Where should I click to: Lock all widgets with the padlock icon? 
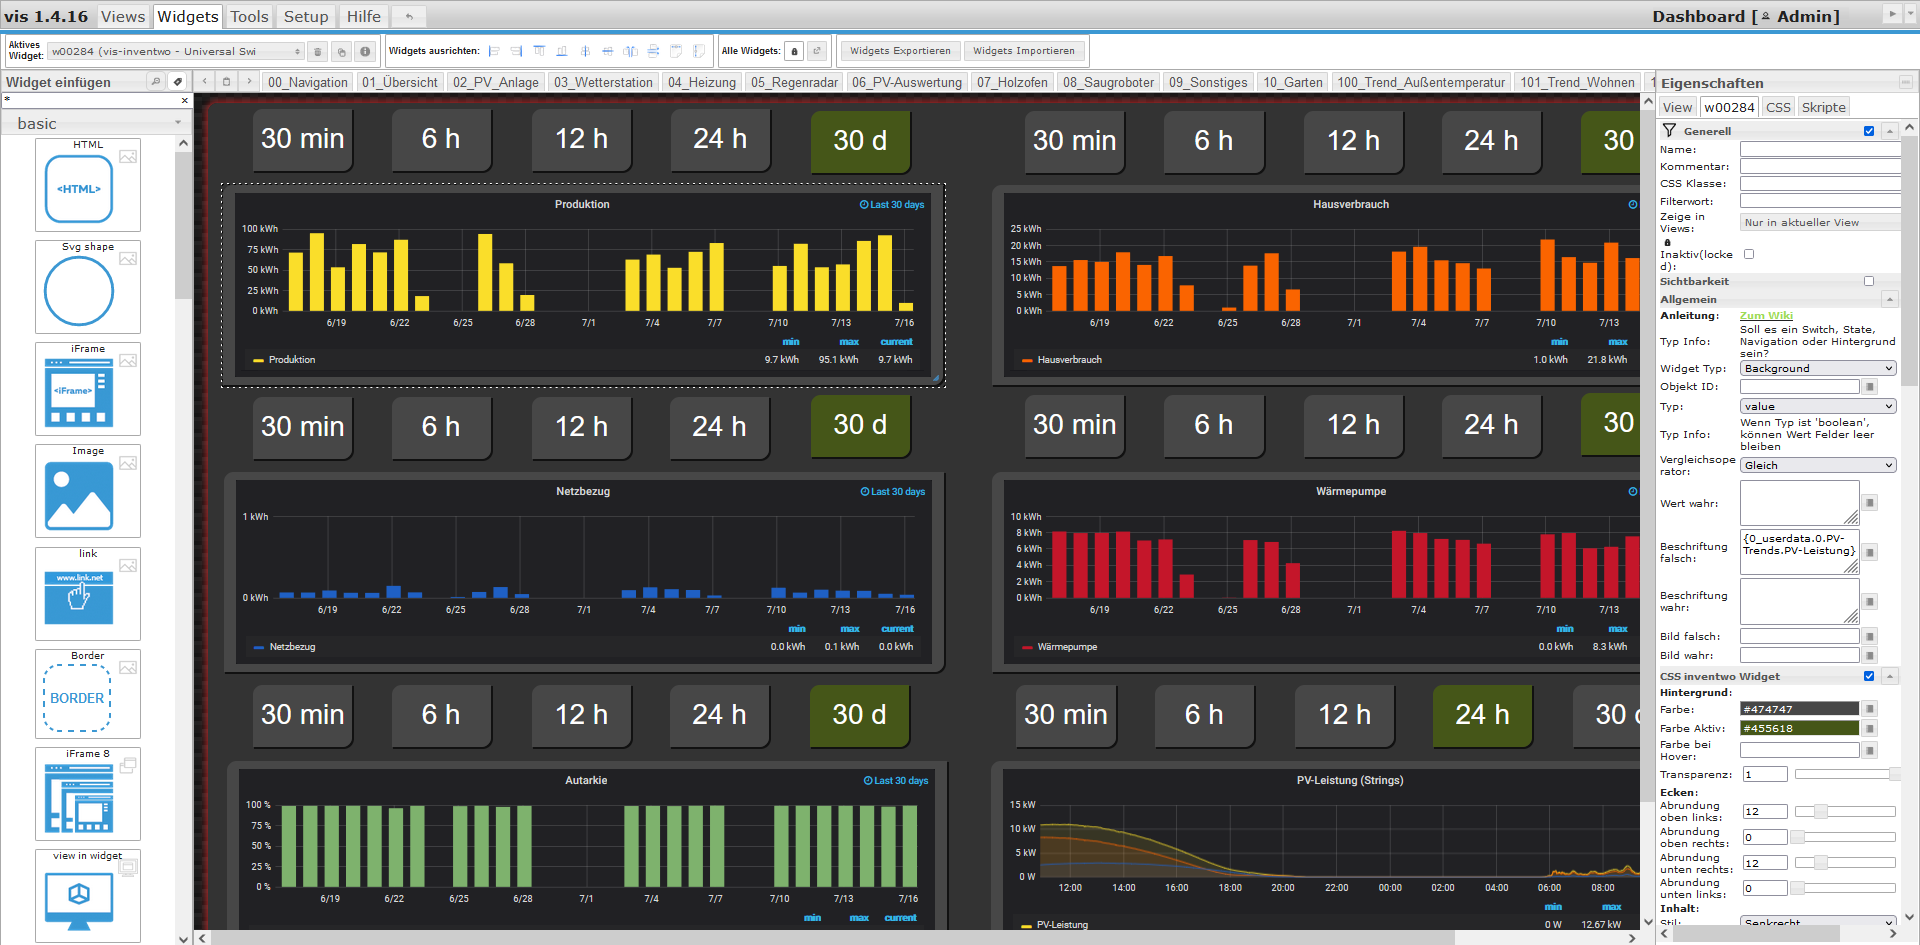tap(794, 51)
